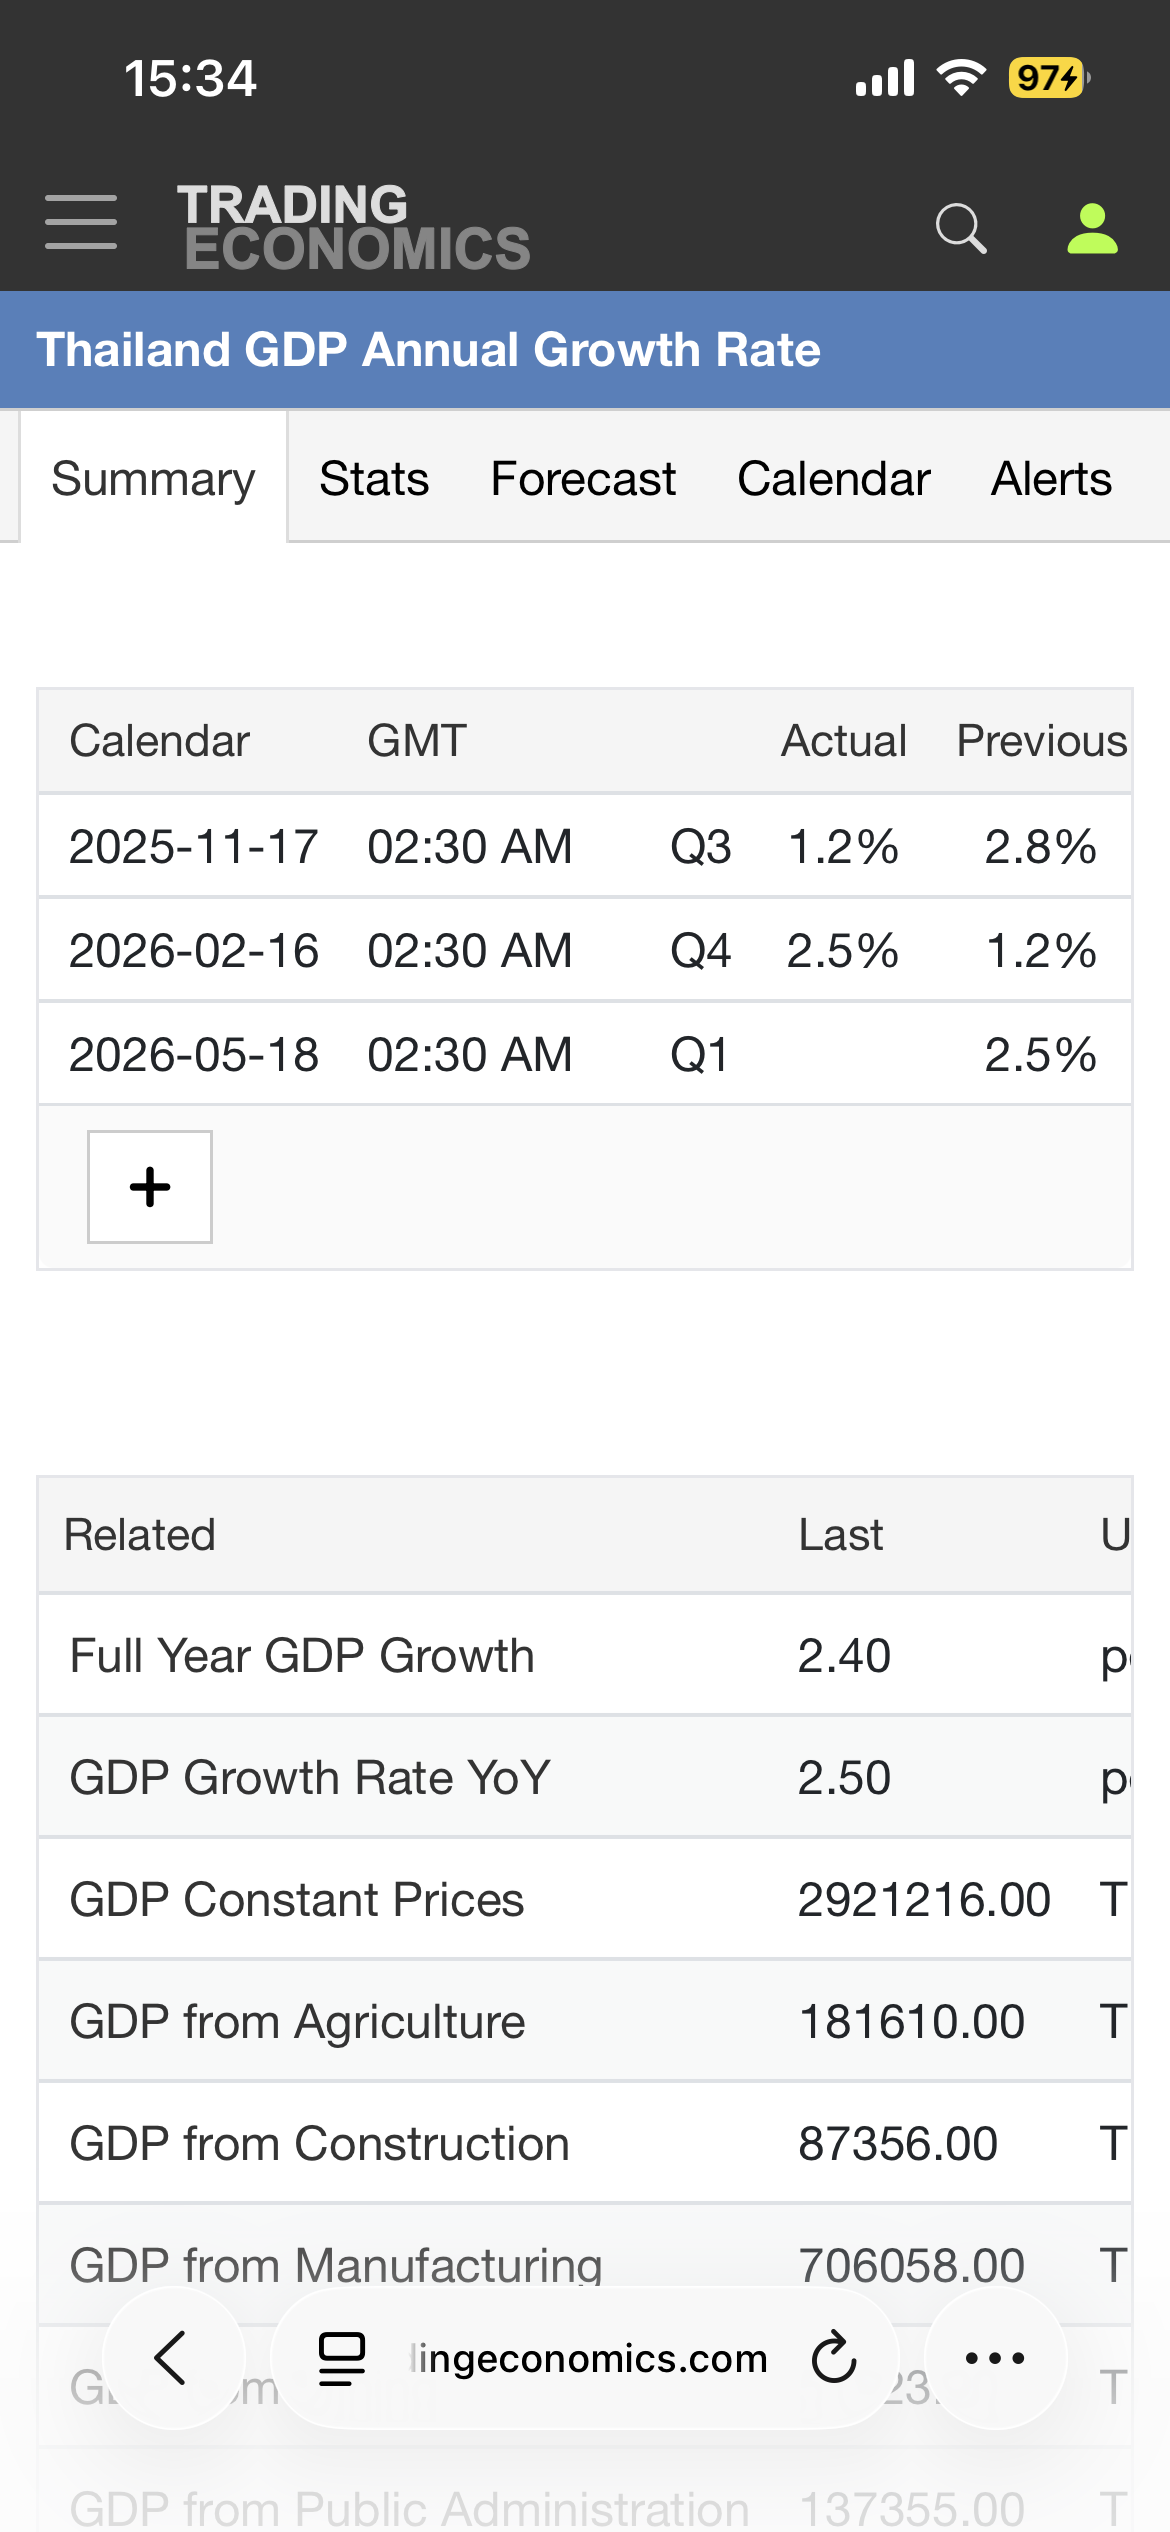Tap the browser back arrow

pyautogui.click(x=172, y=2358)
